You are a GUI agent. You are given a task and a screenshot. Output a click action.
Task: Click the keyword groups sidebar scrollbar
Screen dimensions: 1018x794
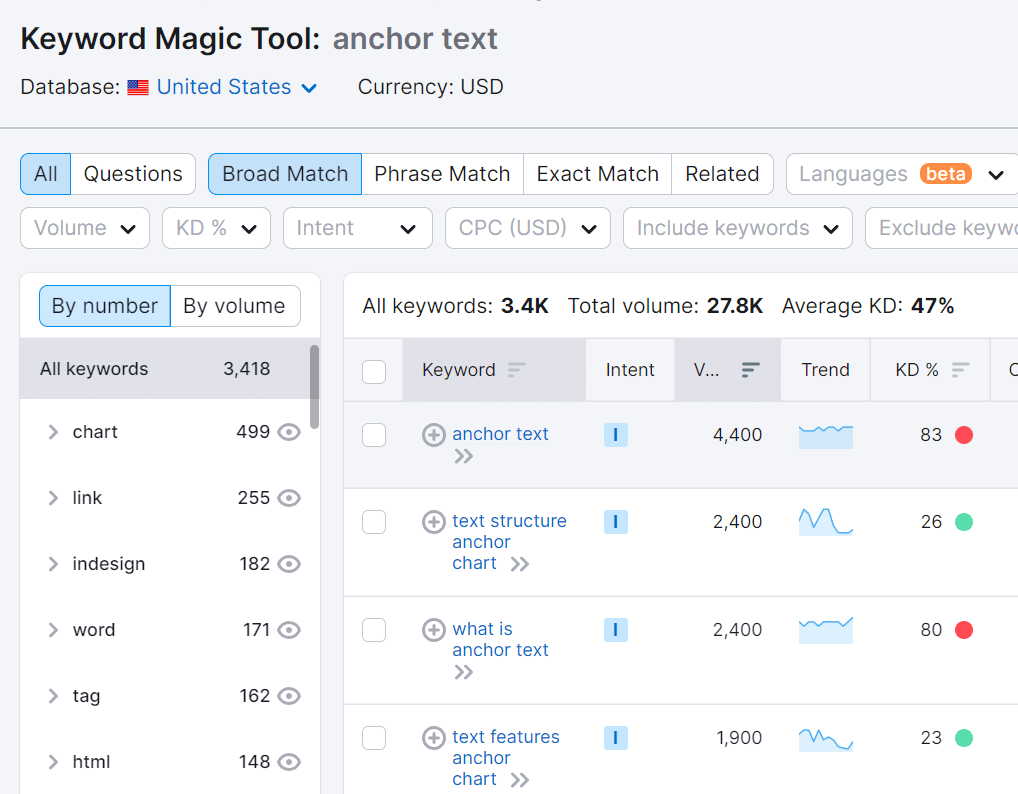[314, 387]
